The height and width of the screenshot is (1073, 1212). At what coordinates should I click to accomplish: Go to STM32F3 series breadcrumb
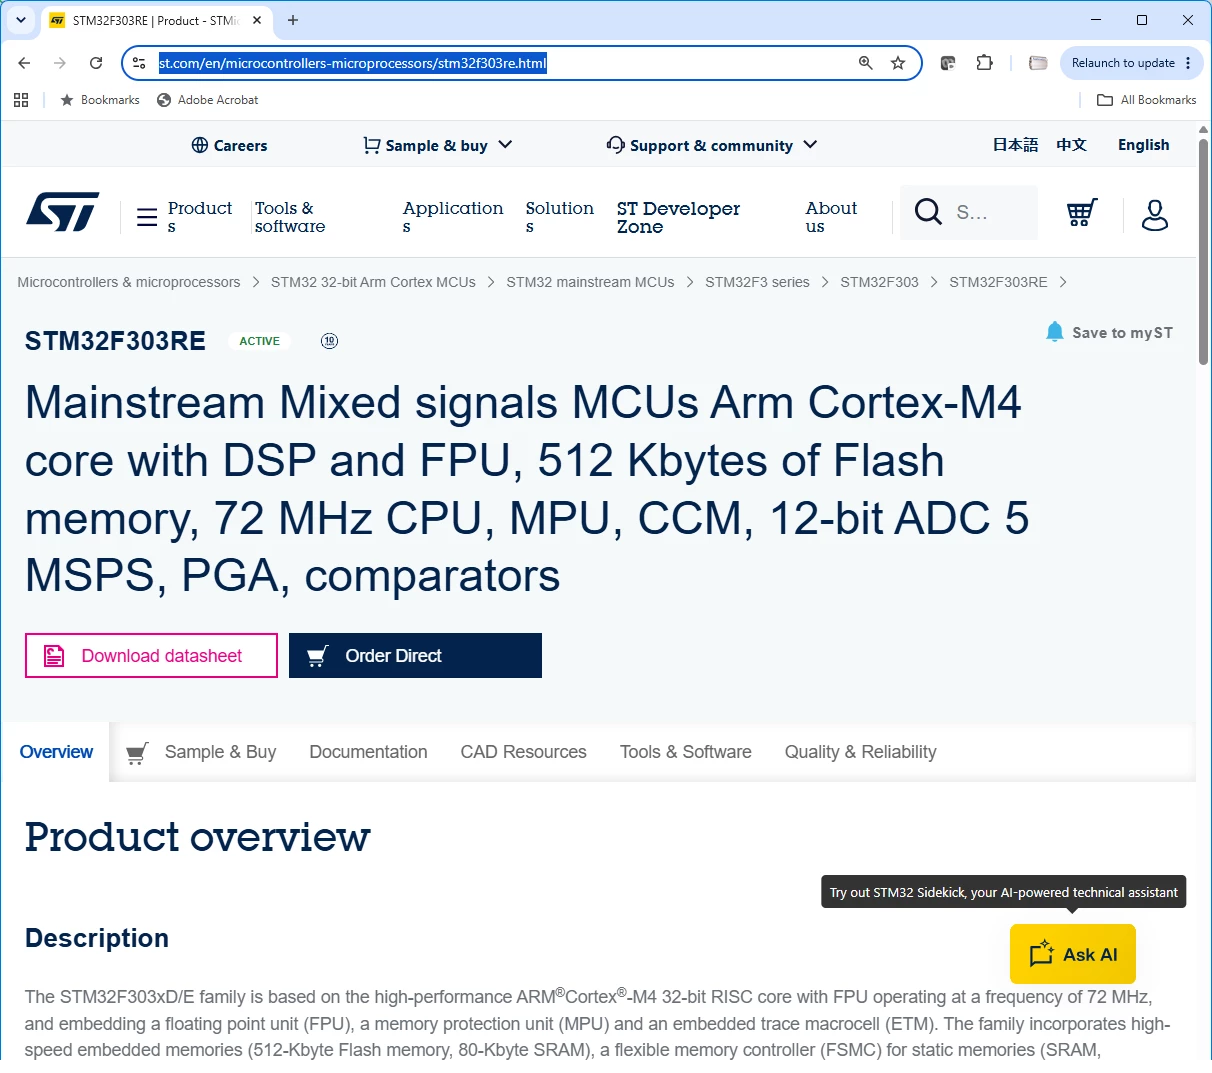click(757, 282)
